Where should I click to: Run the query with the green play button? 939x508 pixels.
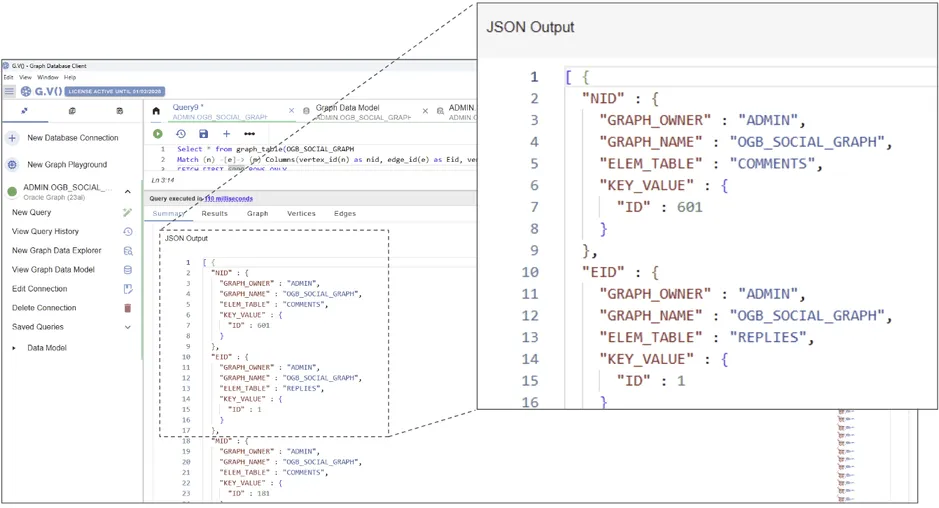157,134
